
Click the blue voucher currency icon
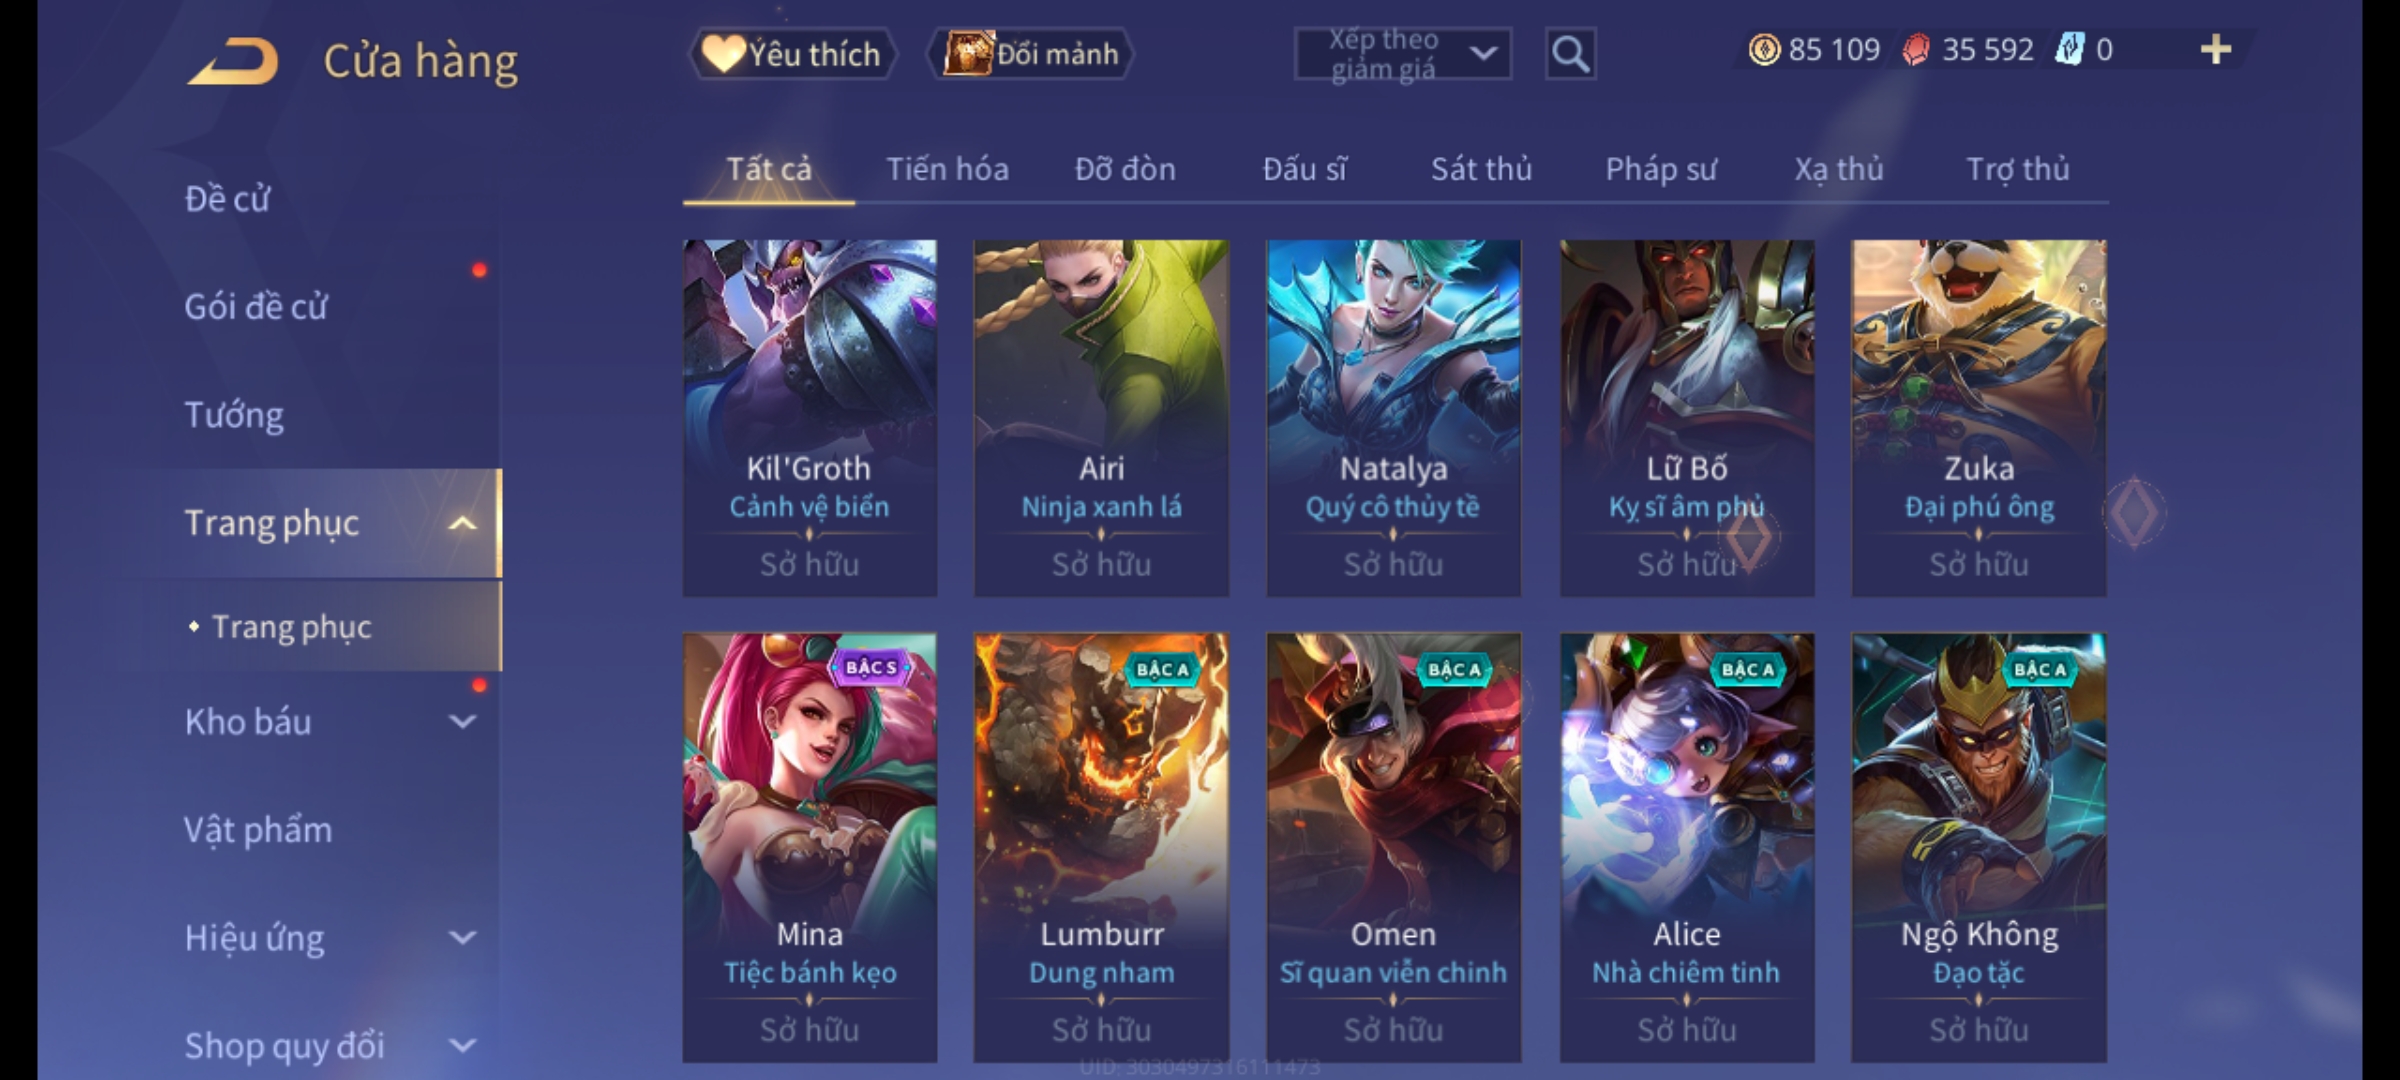(2070, 49)
